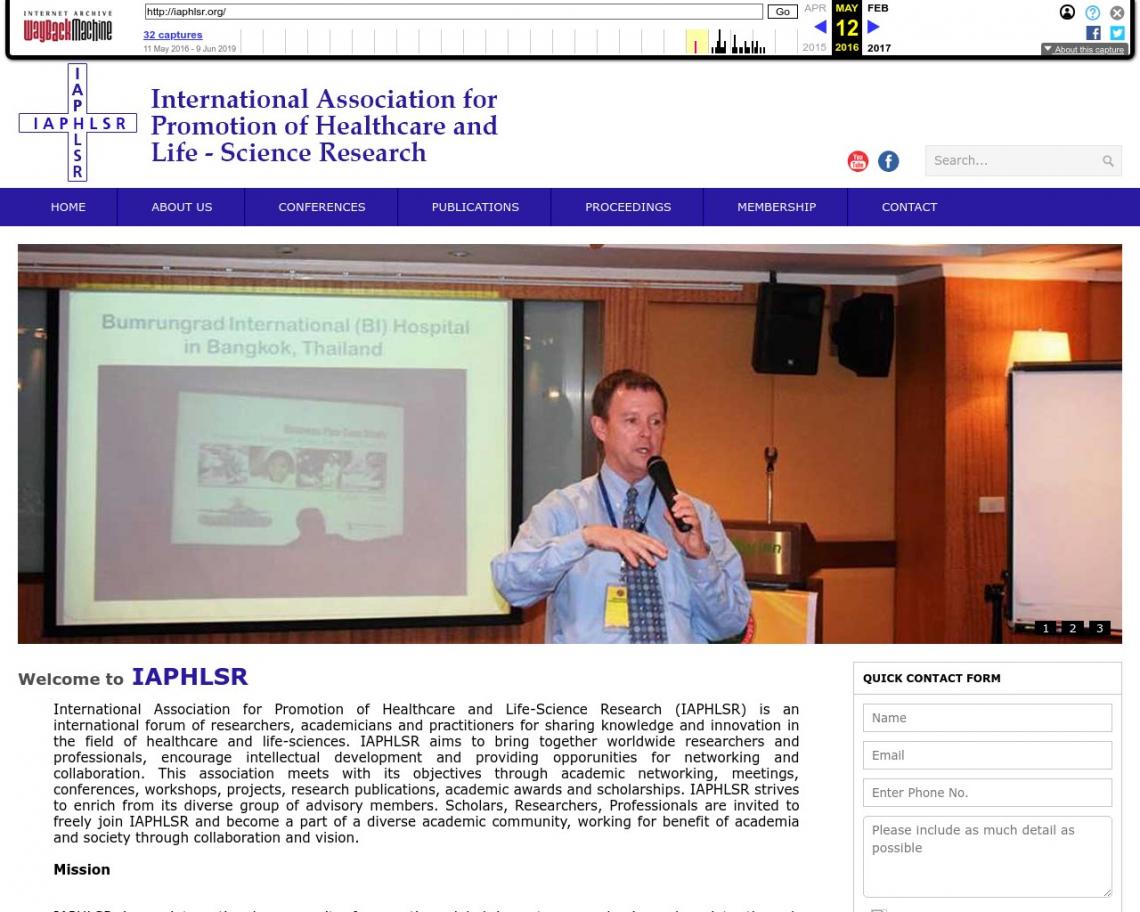Viewport: 1140px width, 912px height.
Task: Click the 2017 year label
Action: point(879,48)
